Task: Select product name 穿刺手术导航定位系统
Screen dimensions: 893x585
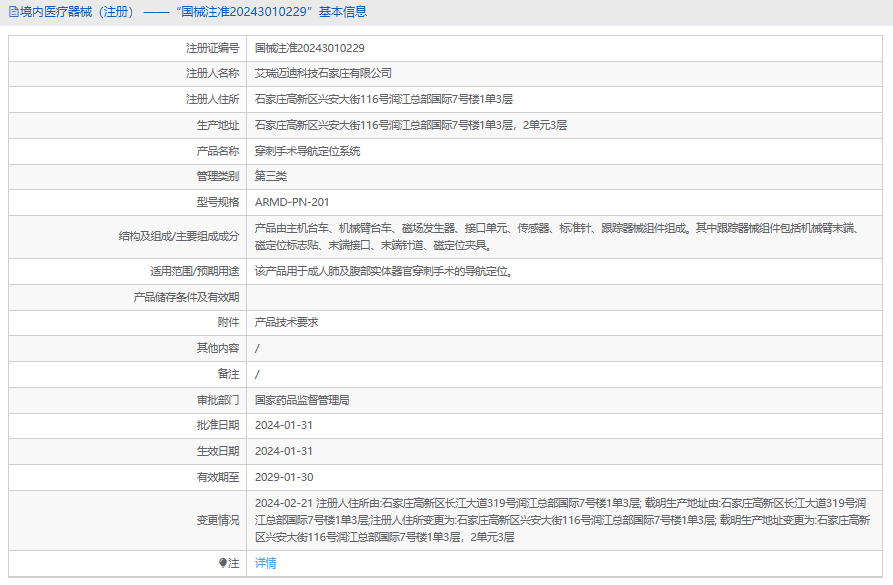Action: coord(307,151)
